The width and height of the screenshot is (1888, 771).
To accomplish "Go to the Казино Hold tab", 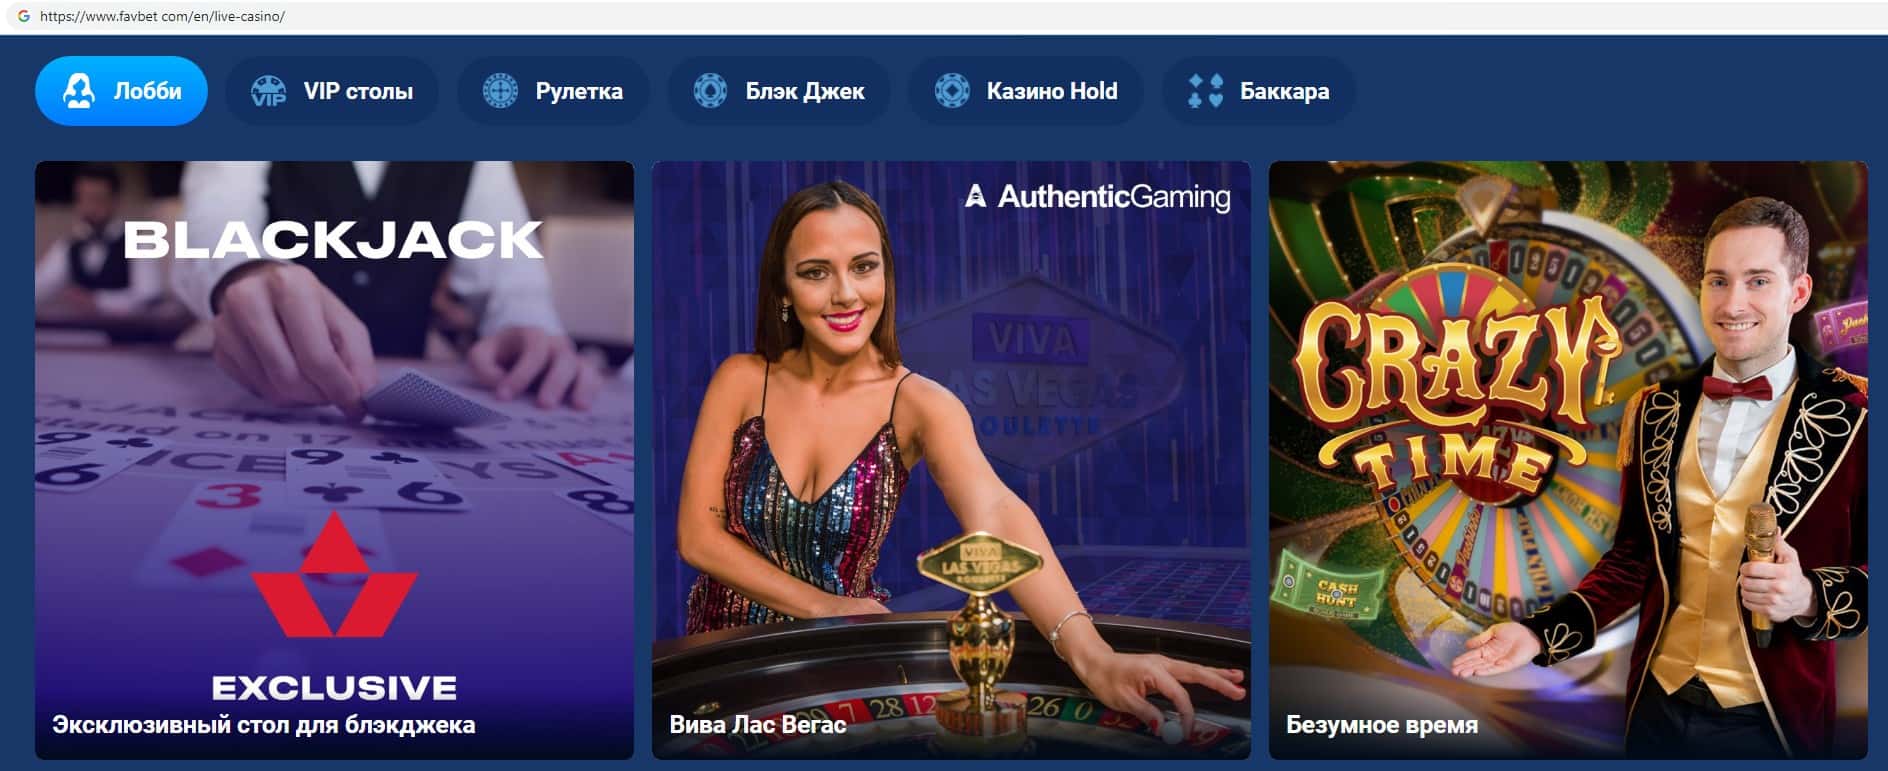I will tap(1025, 91).
